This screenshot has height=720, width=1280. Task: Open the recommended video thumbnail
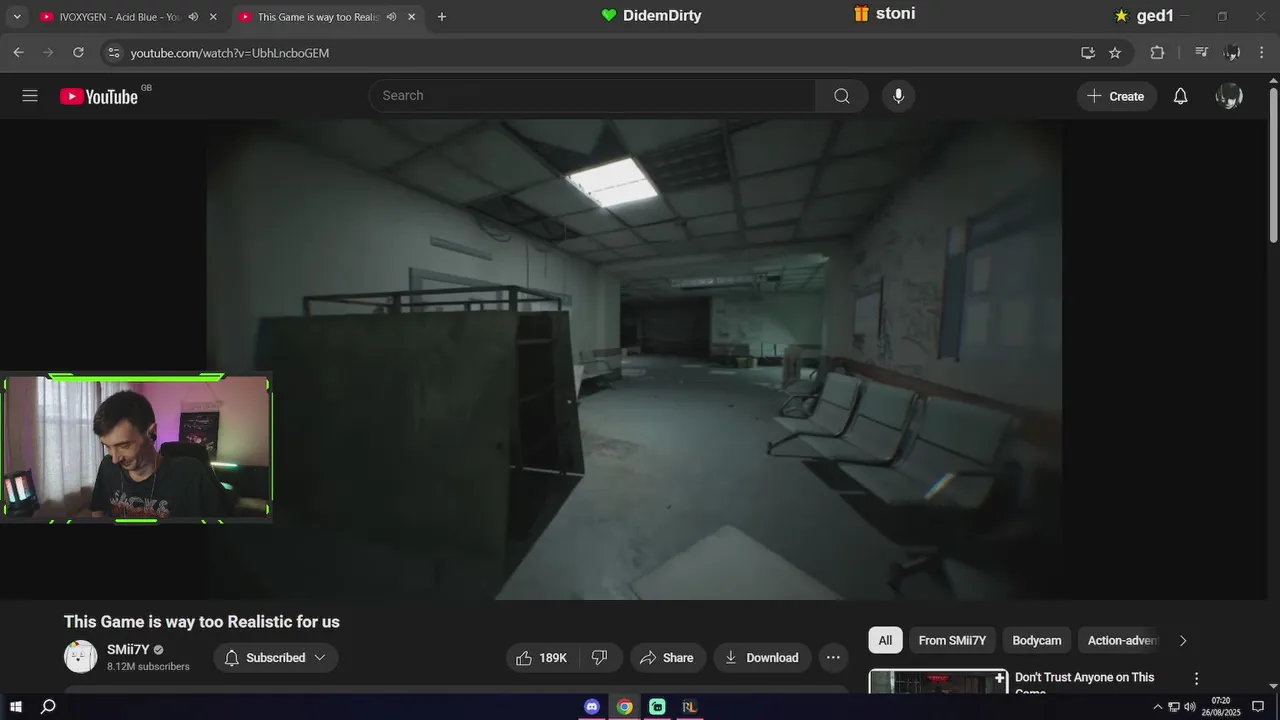938,682
